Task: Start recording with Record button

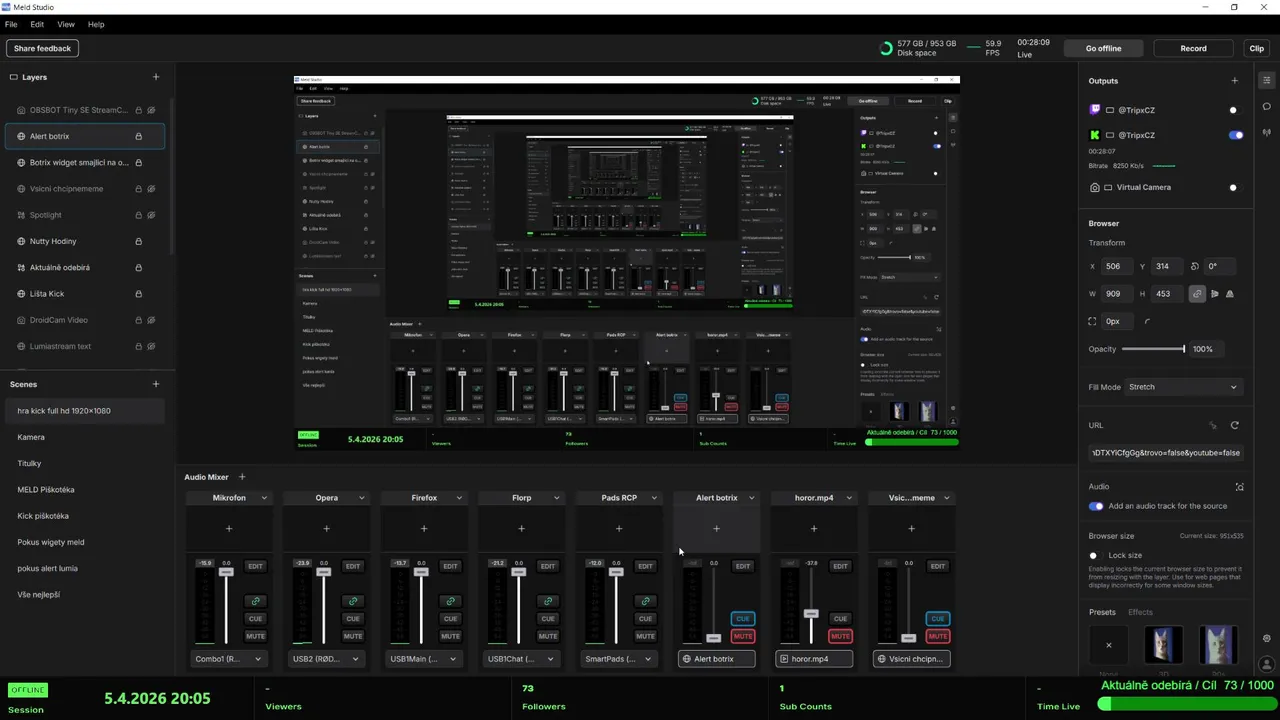Action: tap(1193, 48)
